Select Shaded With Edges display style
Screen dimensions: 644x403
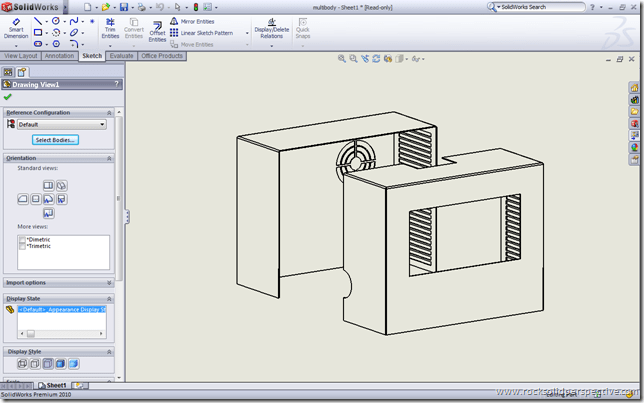click(60, 364)
